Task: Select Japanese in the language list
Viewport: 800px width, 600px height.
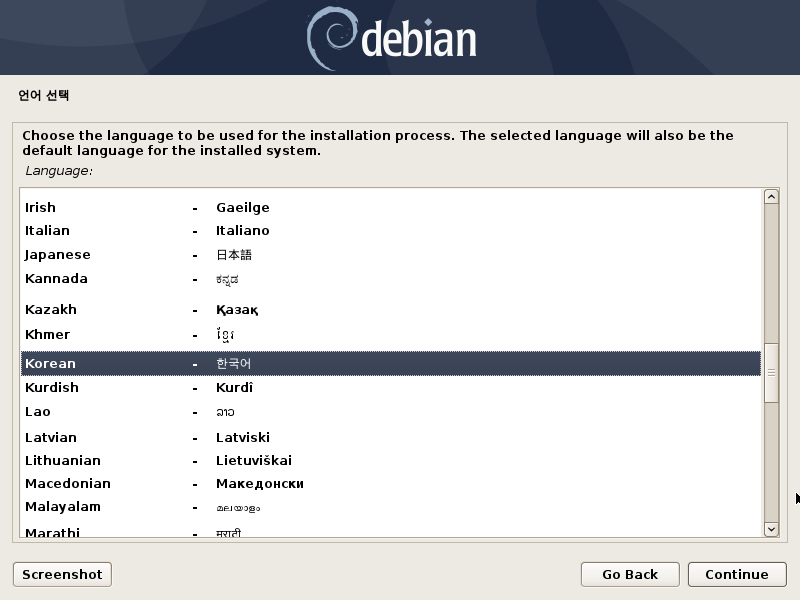Action: [x=391, y=255]
